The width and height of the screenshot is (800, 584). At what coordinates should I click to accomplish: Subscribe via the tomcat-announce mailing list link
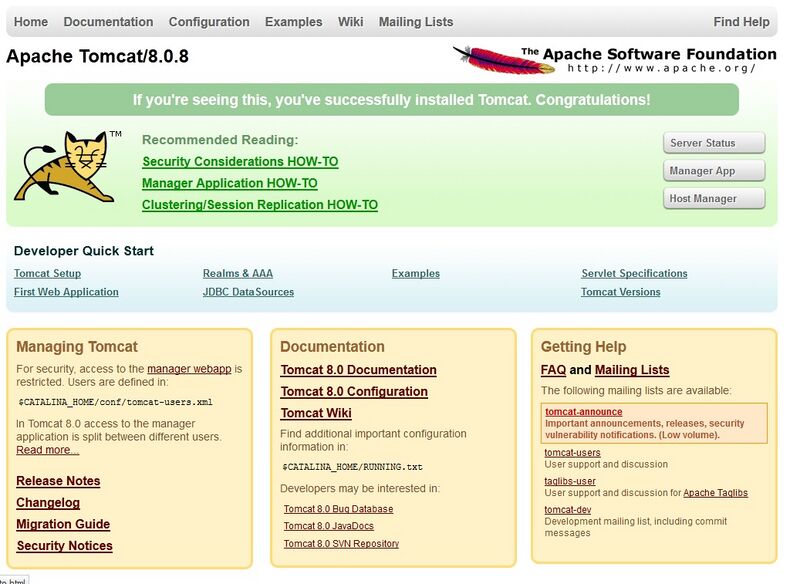point(582,411)
